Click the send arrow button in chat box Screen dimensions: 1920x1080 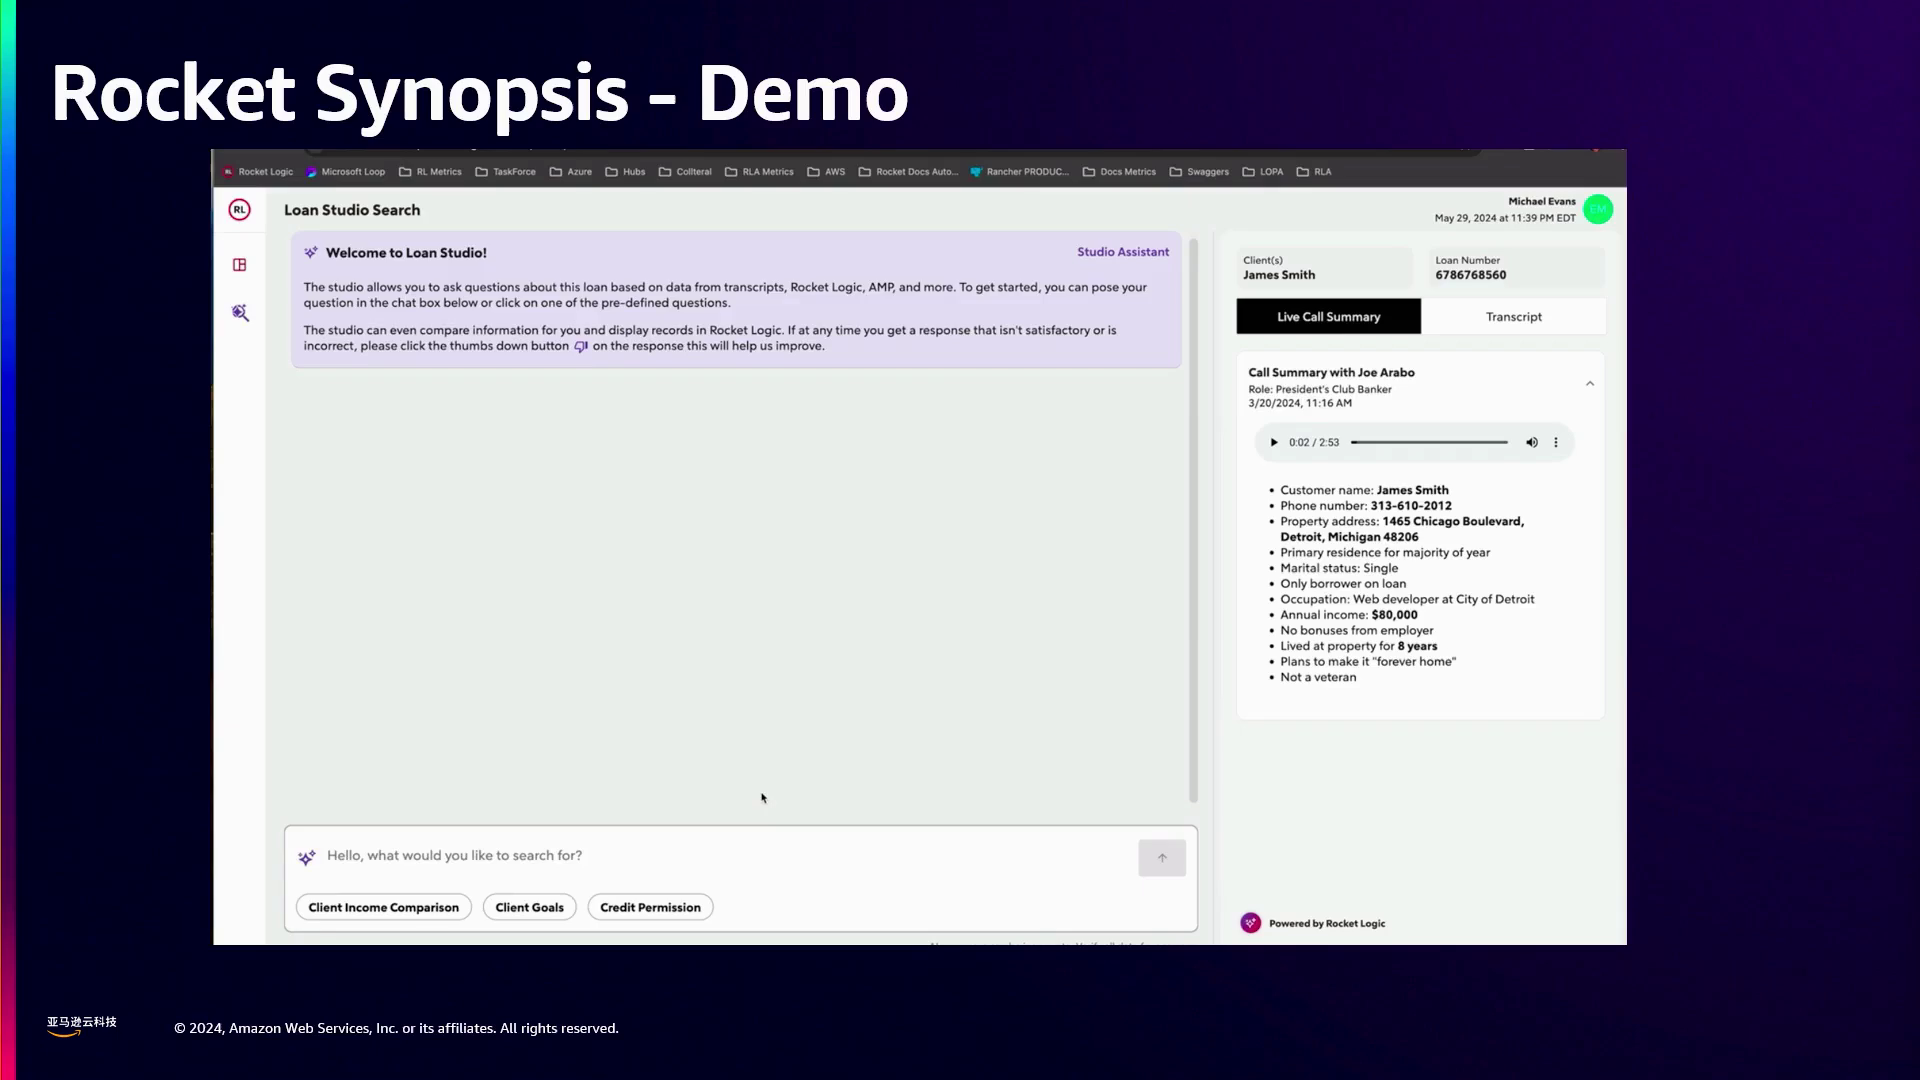click(1161, 858)
